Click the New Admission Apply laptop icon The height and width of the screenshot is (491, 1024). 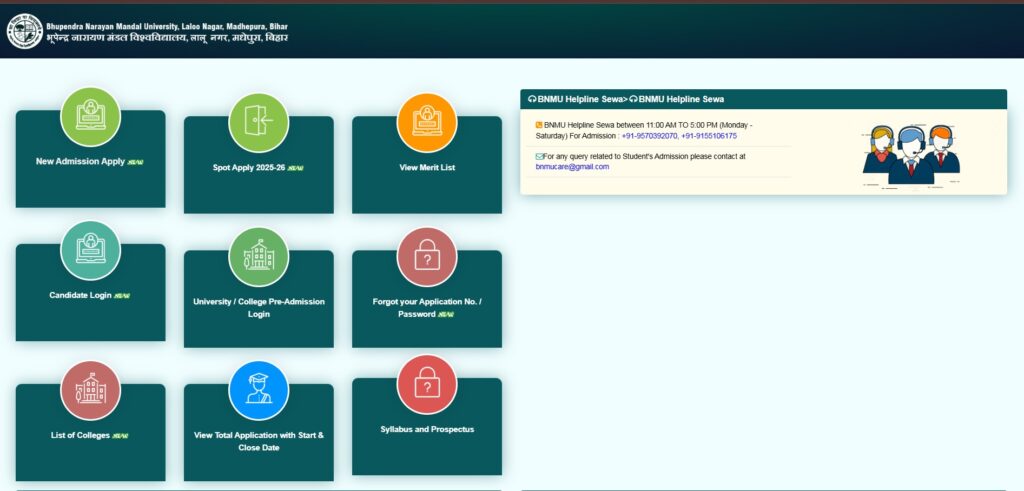[x=90, y=116]
